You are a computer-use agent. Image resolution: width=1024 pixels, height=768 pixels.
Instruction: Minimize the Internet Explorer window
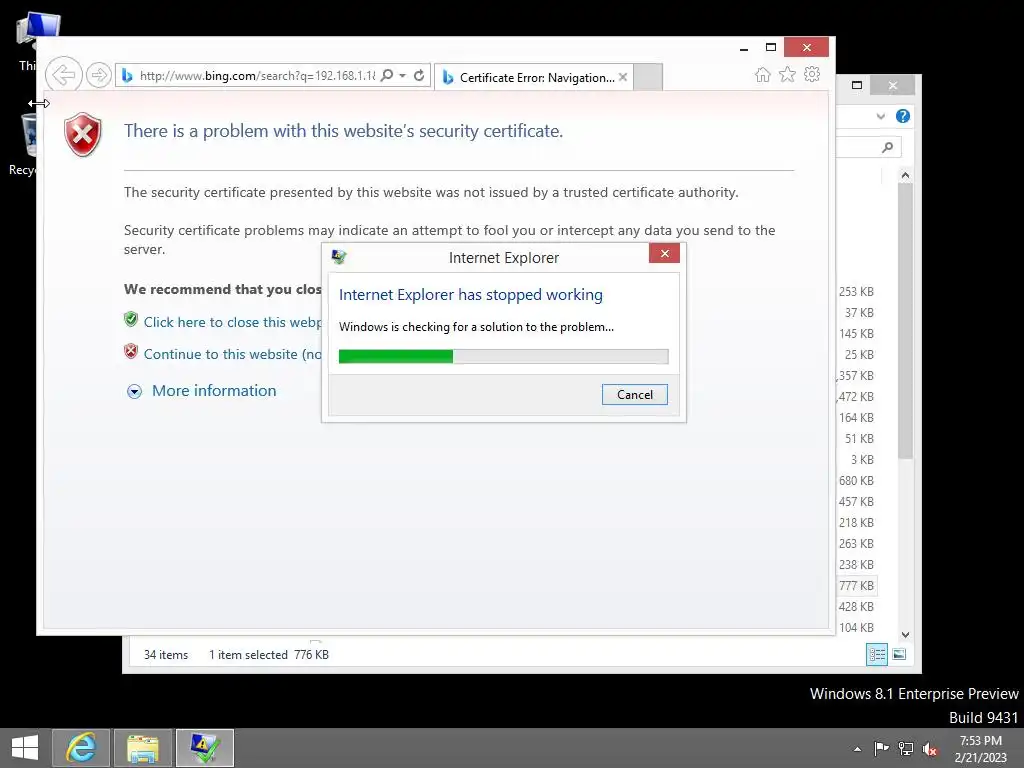tap(744, 48)
